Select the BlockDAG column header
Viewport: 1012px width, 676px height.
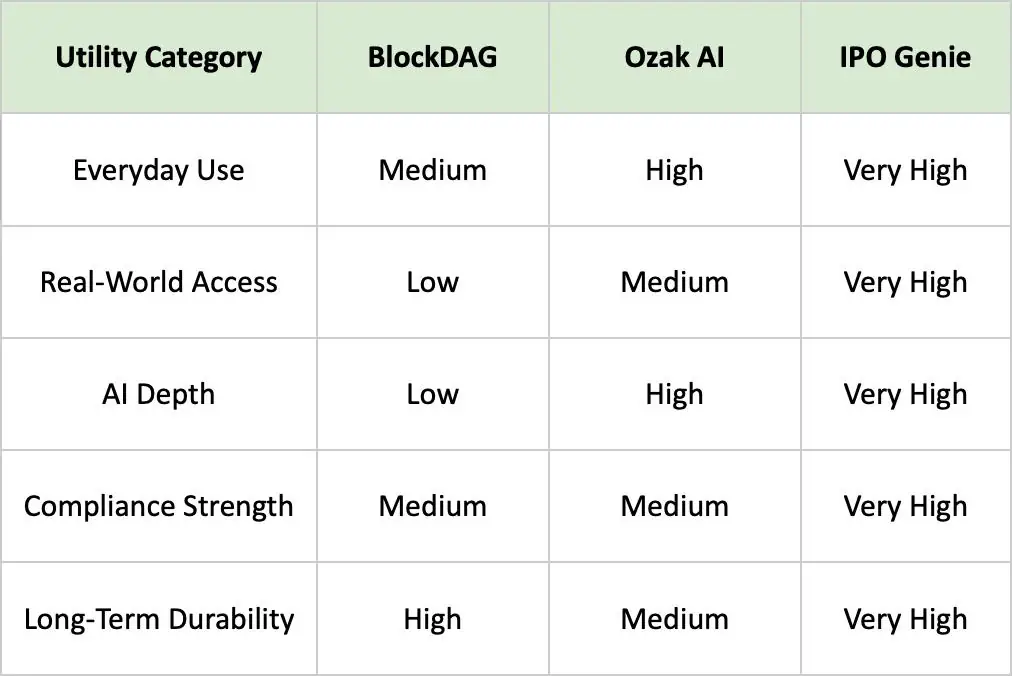click(x=432, y=57)
